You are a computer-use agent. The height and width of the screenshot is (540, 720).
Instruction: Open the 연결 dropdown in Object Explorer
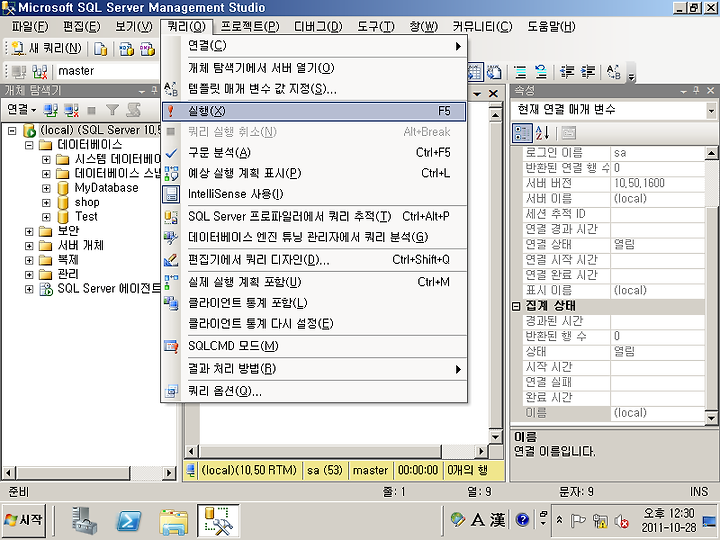point(22,110)
